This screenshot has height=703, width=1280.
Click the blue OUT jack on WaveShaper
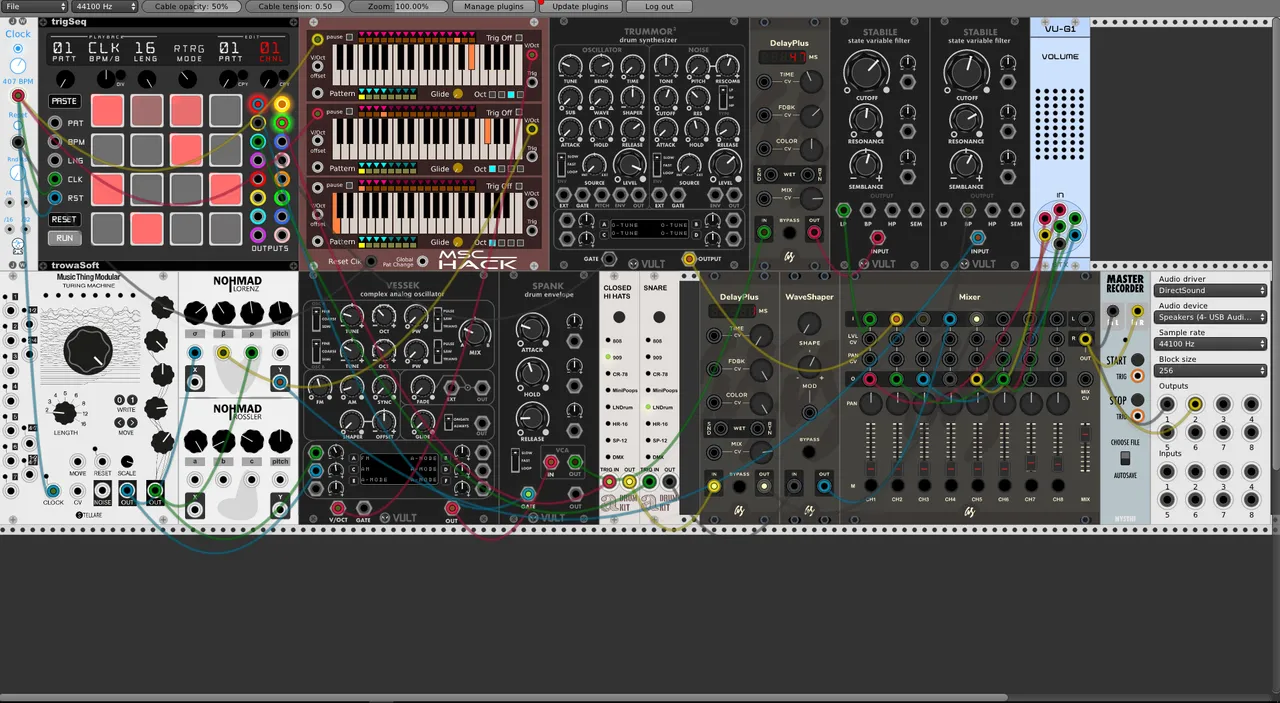pos(824,487)
